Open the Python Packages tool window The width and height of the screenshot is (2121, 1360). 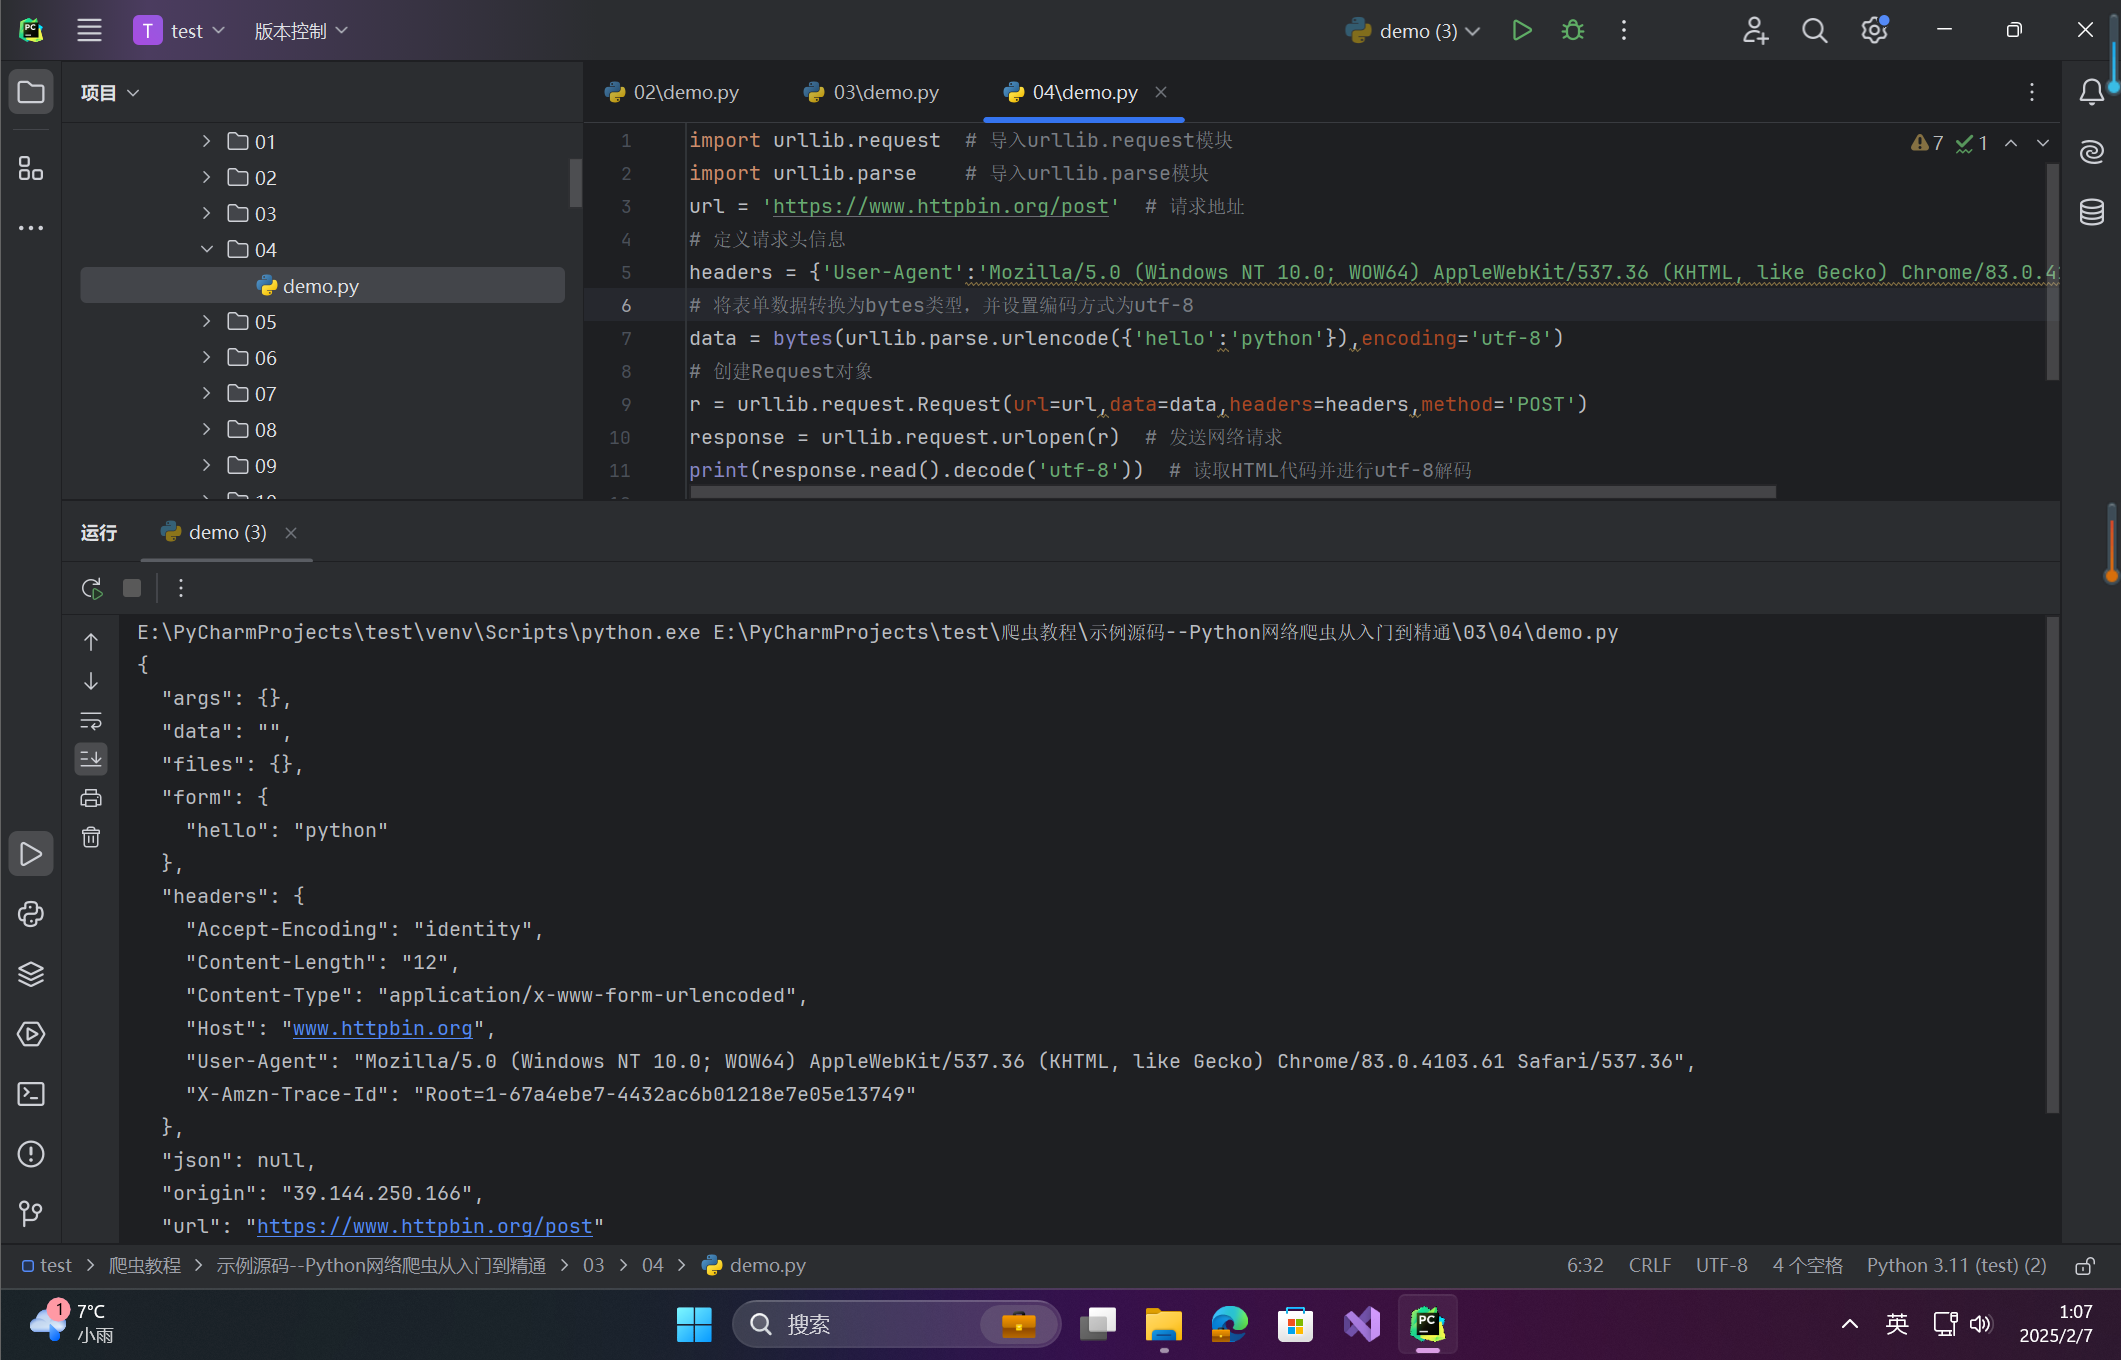point(31,974)
